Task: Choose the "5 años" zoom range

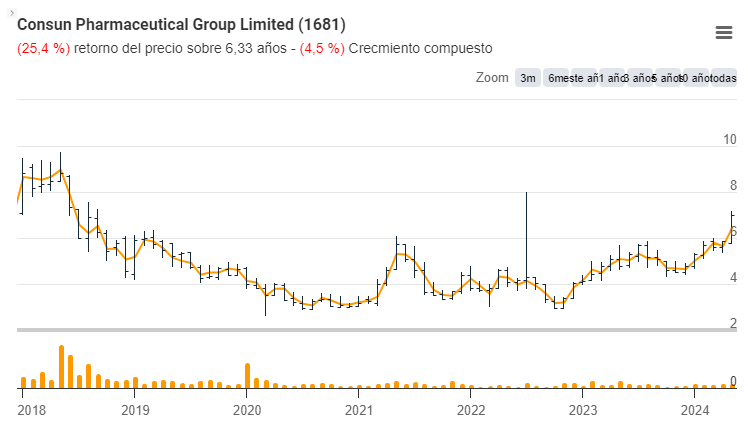Action: [x=668, y=78]
